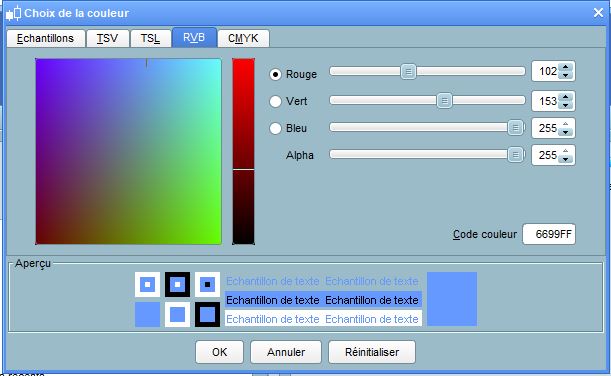
Task: Click the Code couleur label
Action: pos(485,234)
